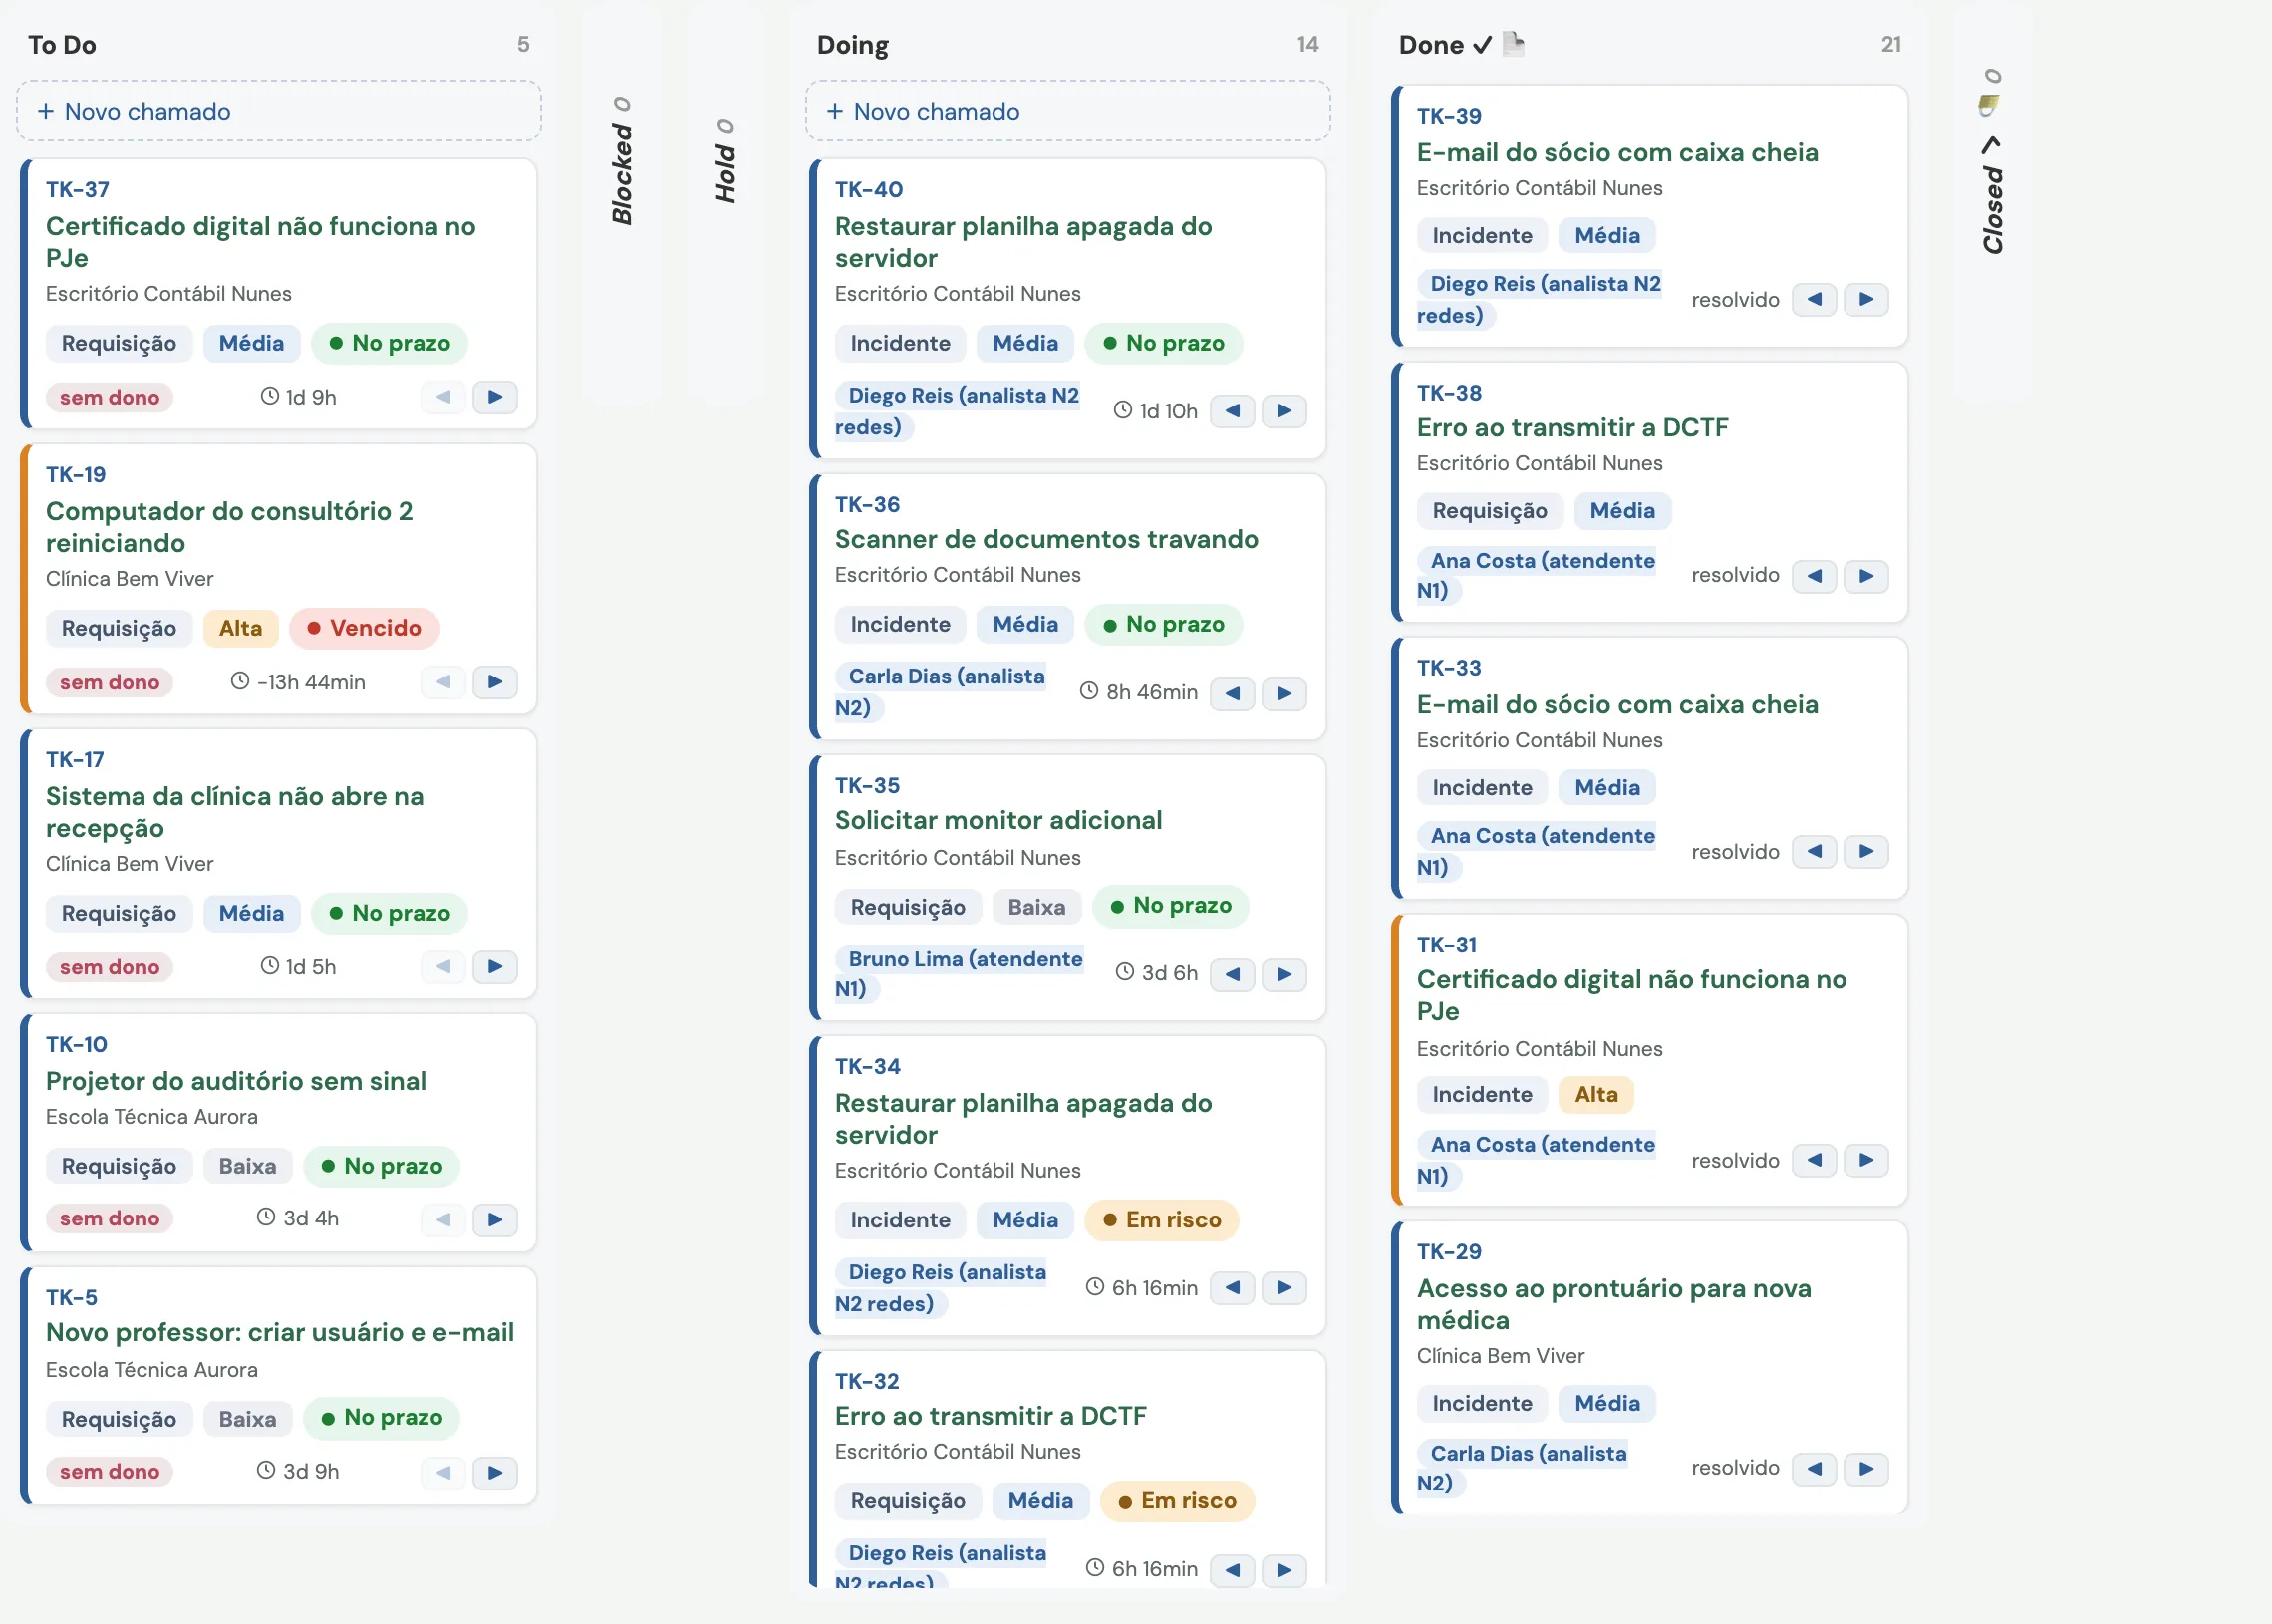2272x1624 pixels.
Task: Advance TK-31 with the right arrow
Action: (x=1866, y=1160)
